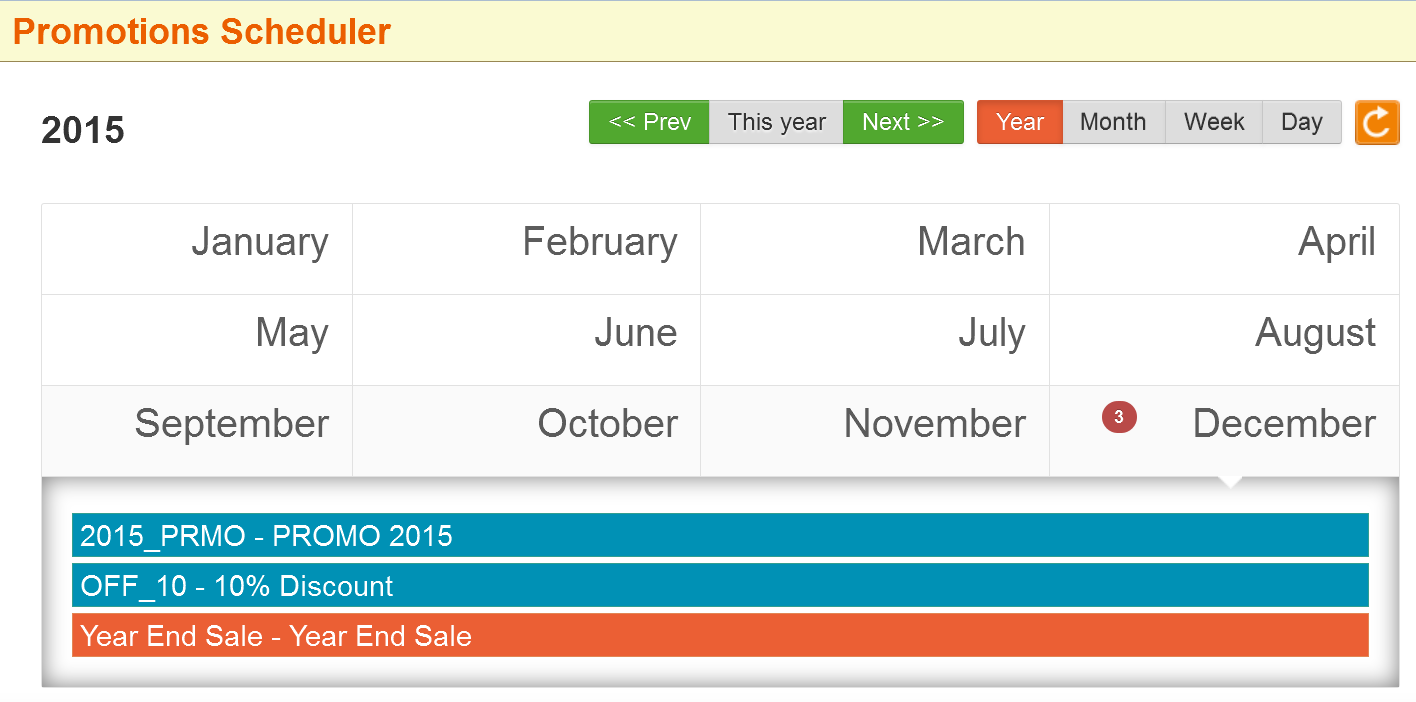Screen dimensions: 1416x702
Task: Open the Year End Sale promotion
Action: (x=720, y=635)
